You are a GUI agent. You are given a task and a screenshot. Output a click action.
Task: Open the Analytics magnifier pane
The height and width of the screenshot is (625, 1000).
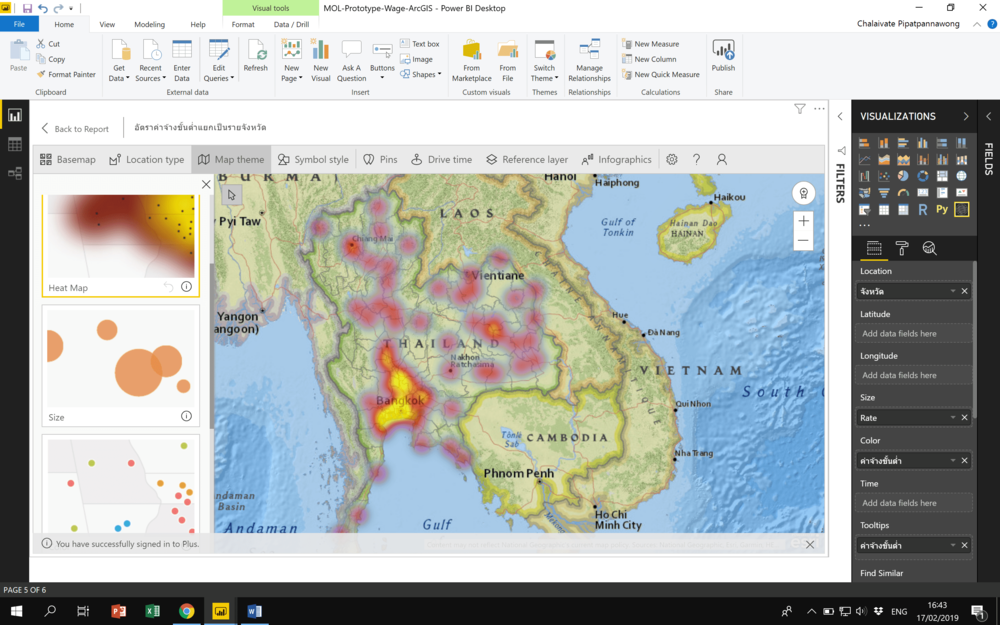(x=930, y=247)
